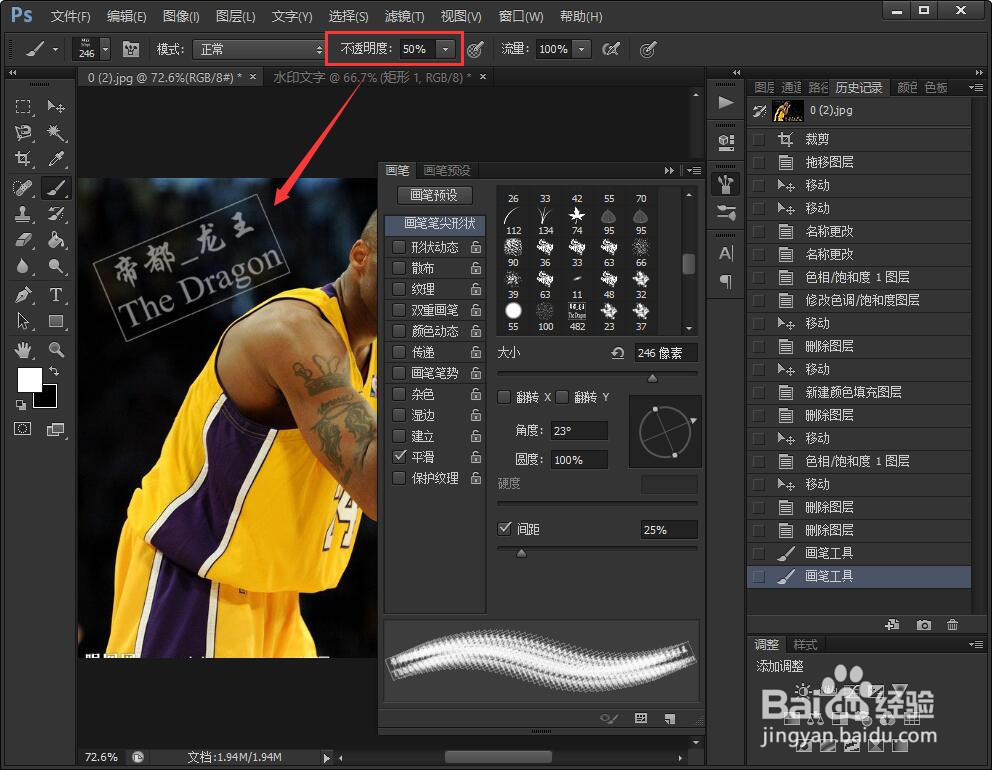
Task: Open the opacity 50% slider dropdown
Action: (445, 49)
